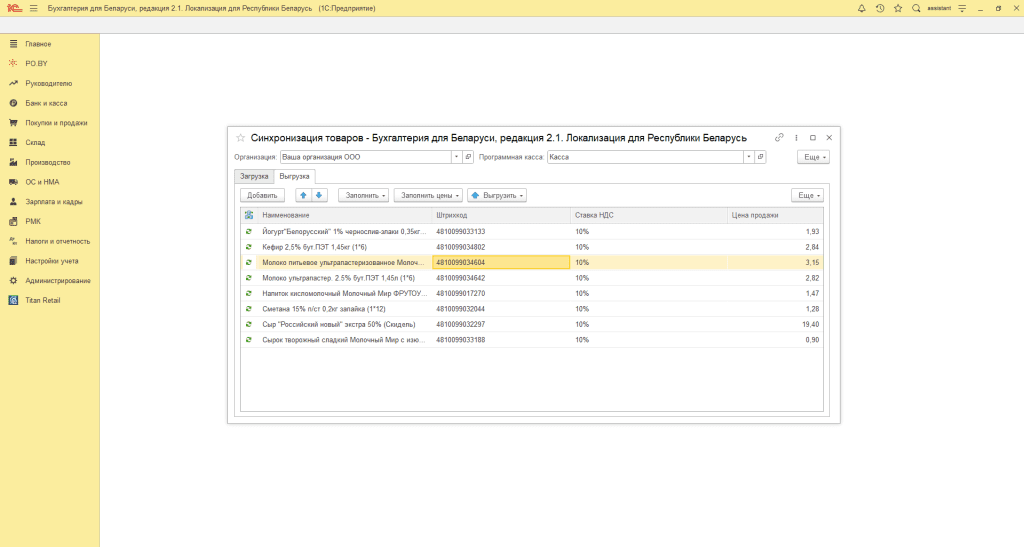Open Еще dropdown in table toolbar
Screen dimensions: 1024x547
(x=807, y=195)
